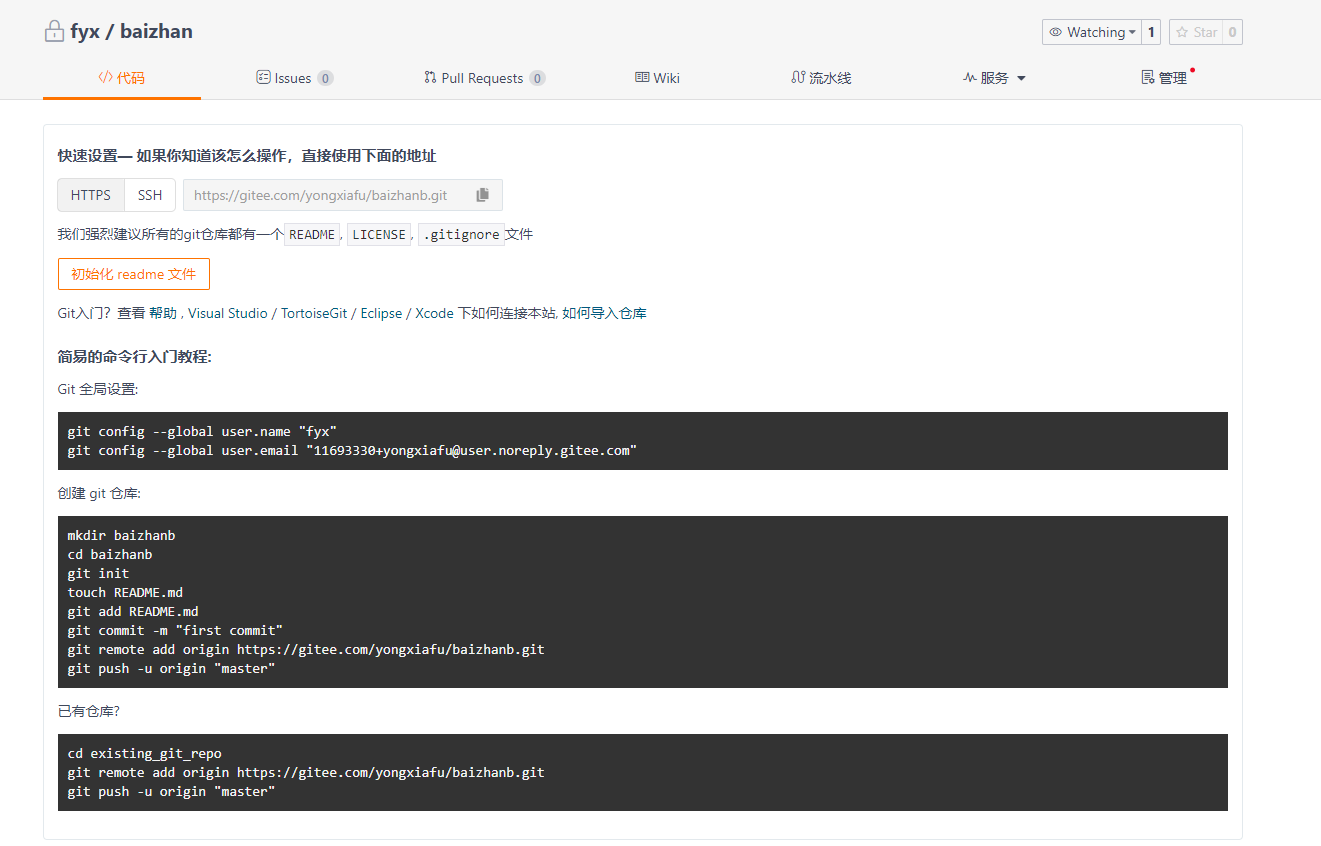The width and height of the screenshot is (1321, 846).
Task: Switch to the Issues tab
Action: pyautogui.click(x=295, y=78)
